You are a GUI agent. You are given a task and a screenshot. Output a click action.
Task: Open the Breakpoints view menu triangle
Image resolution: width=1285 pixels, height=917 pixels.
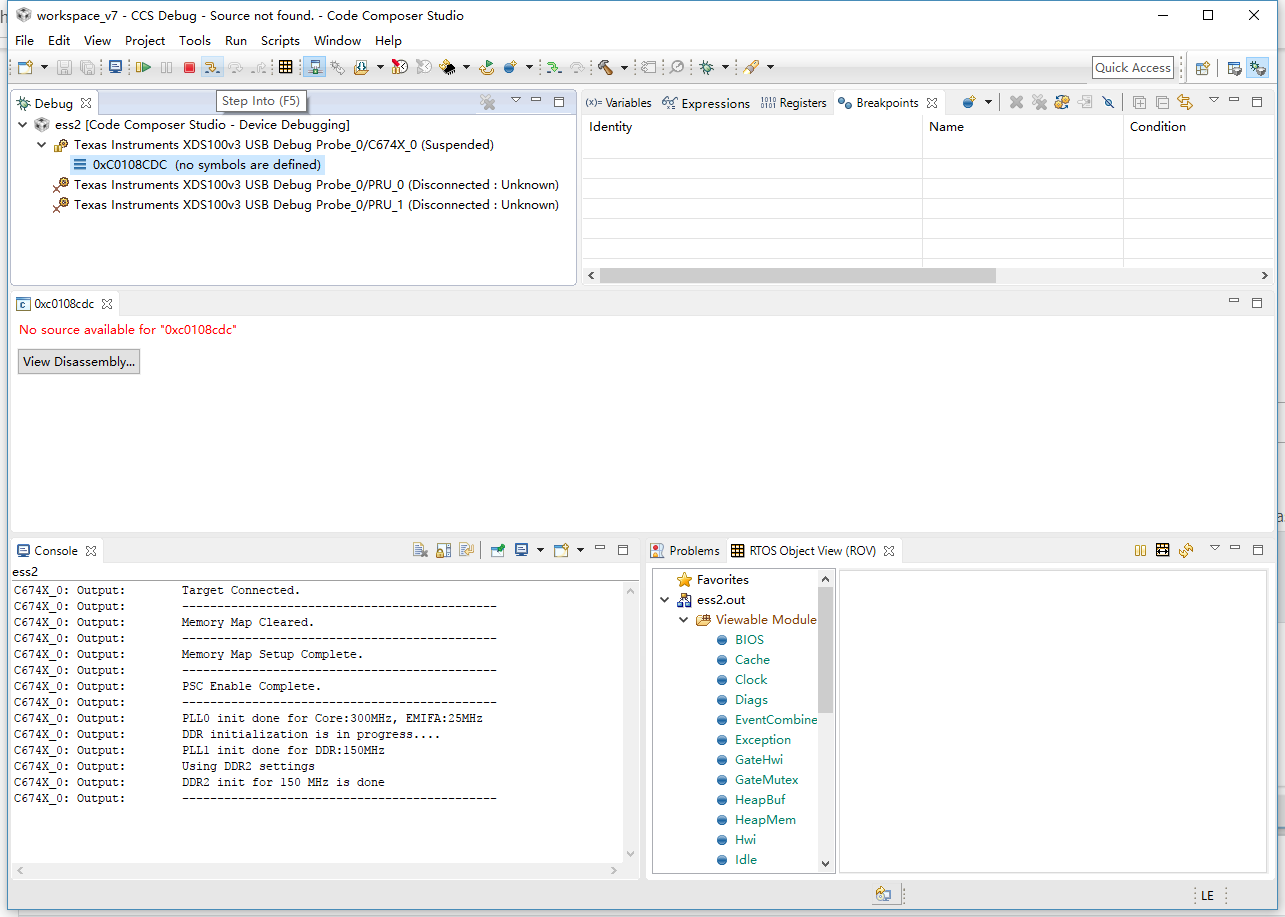click(x=1214, y=100)
